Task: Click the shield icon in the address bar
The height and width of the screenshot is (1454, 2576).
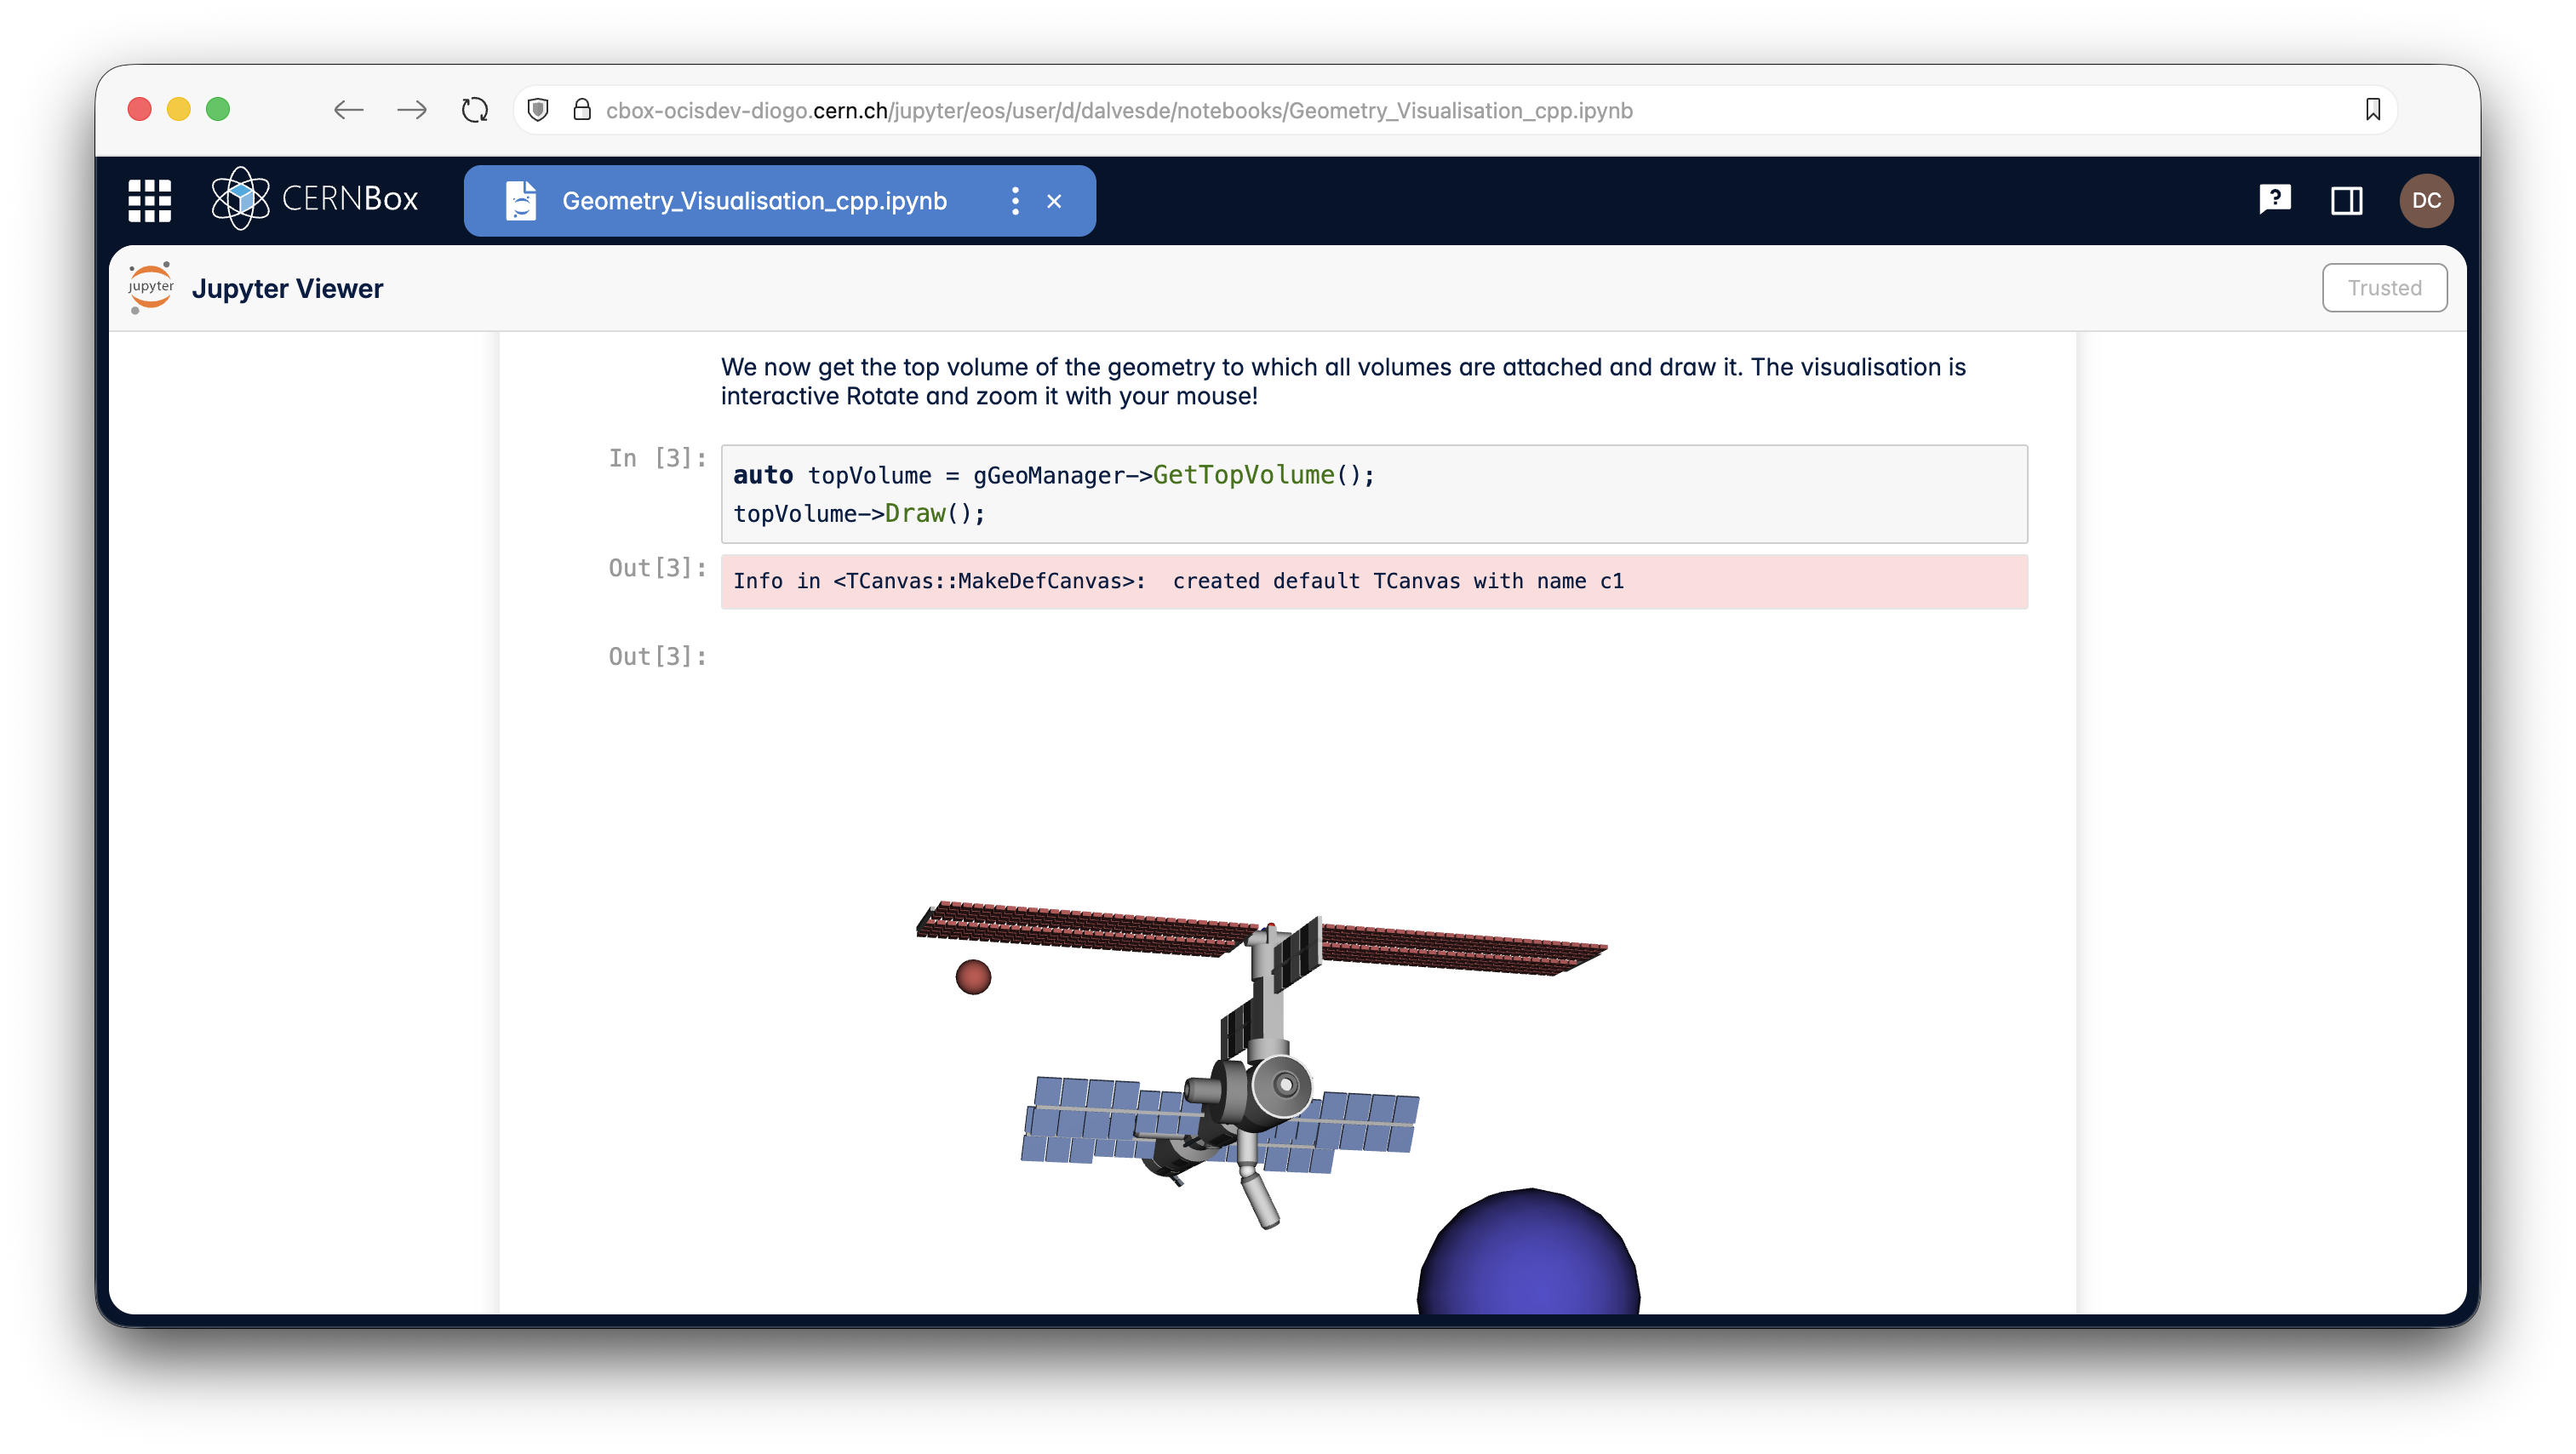Action: coord(538,110)
